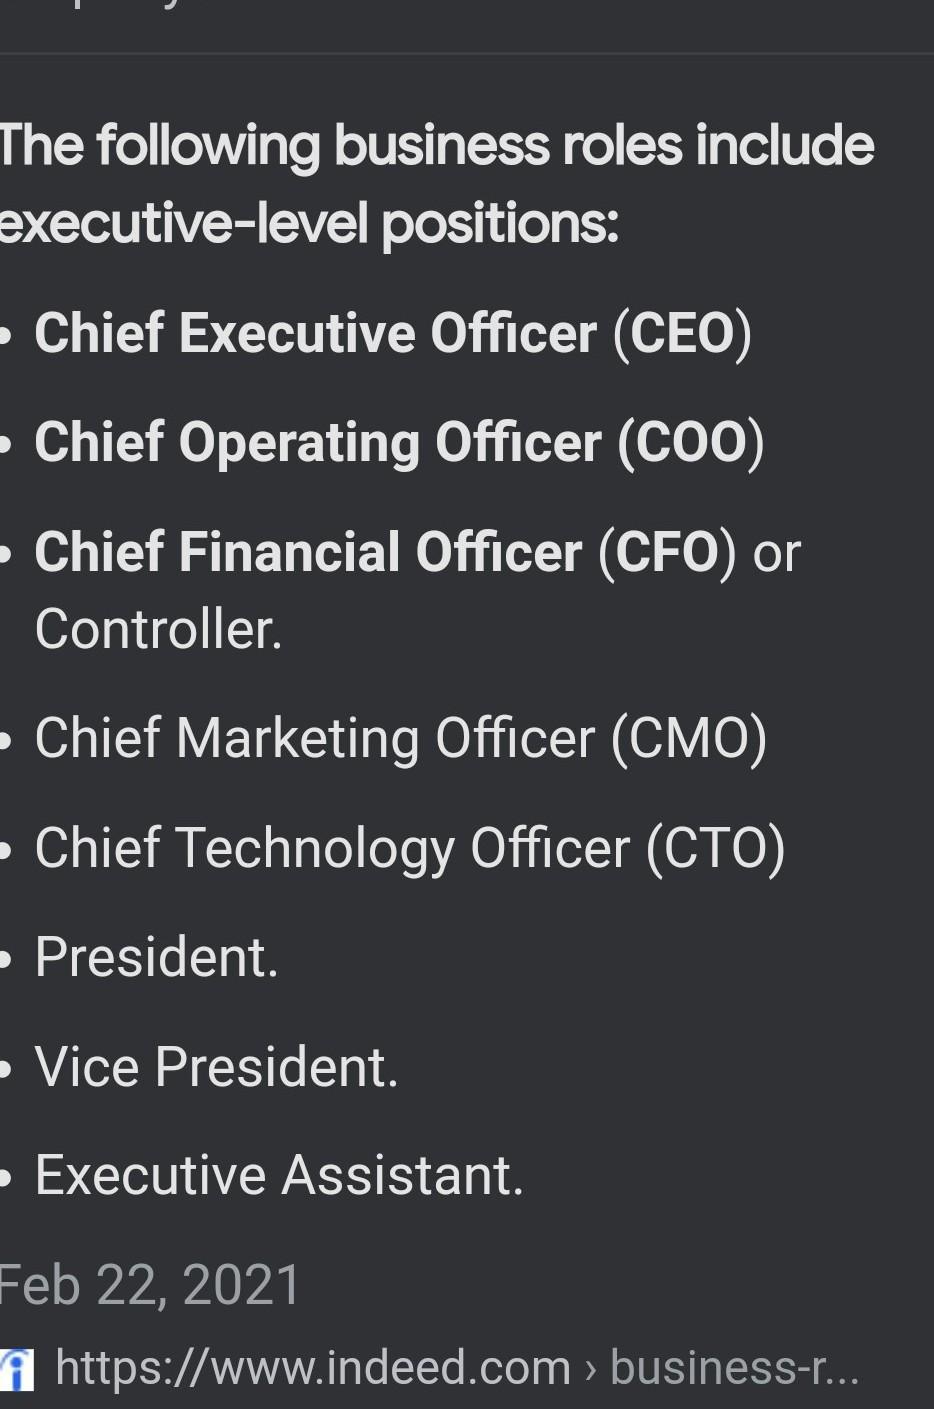Tap the word 'Controller.'

coord(158,629)
